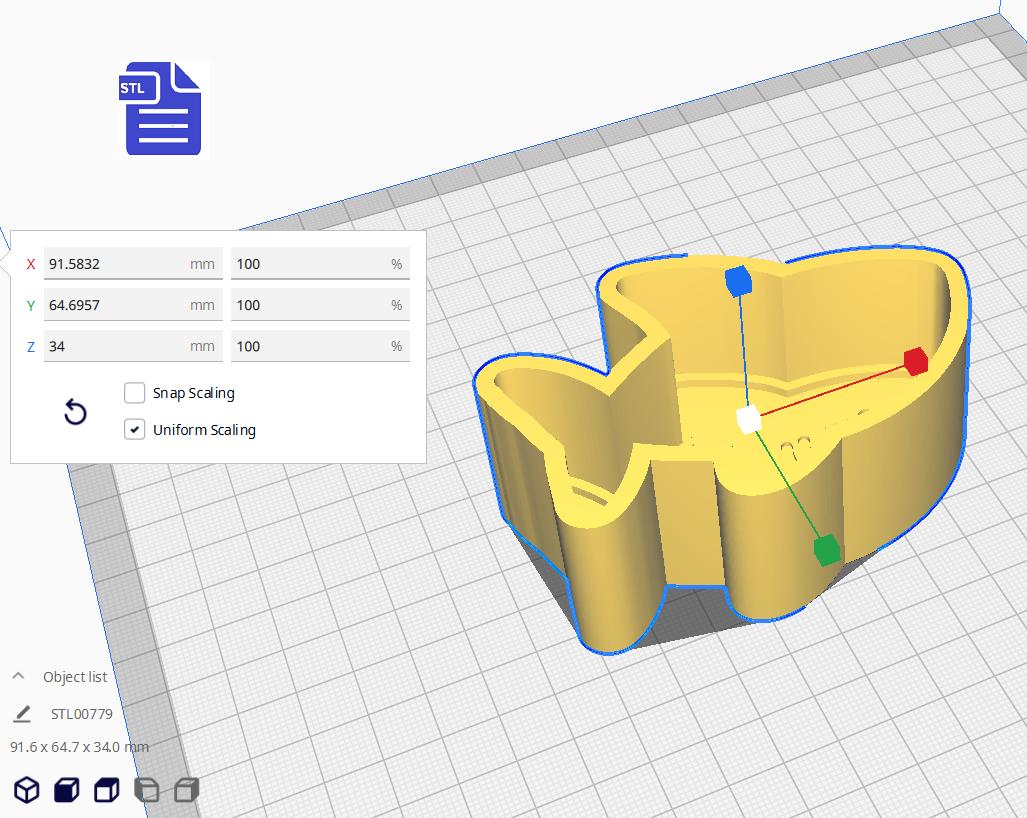Click the X size field showing 91.5832
1027x818 pixels.
133,264
